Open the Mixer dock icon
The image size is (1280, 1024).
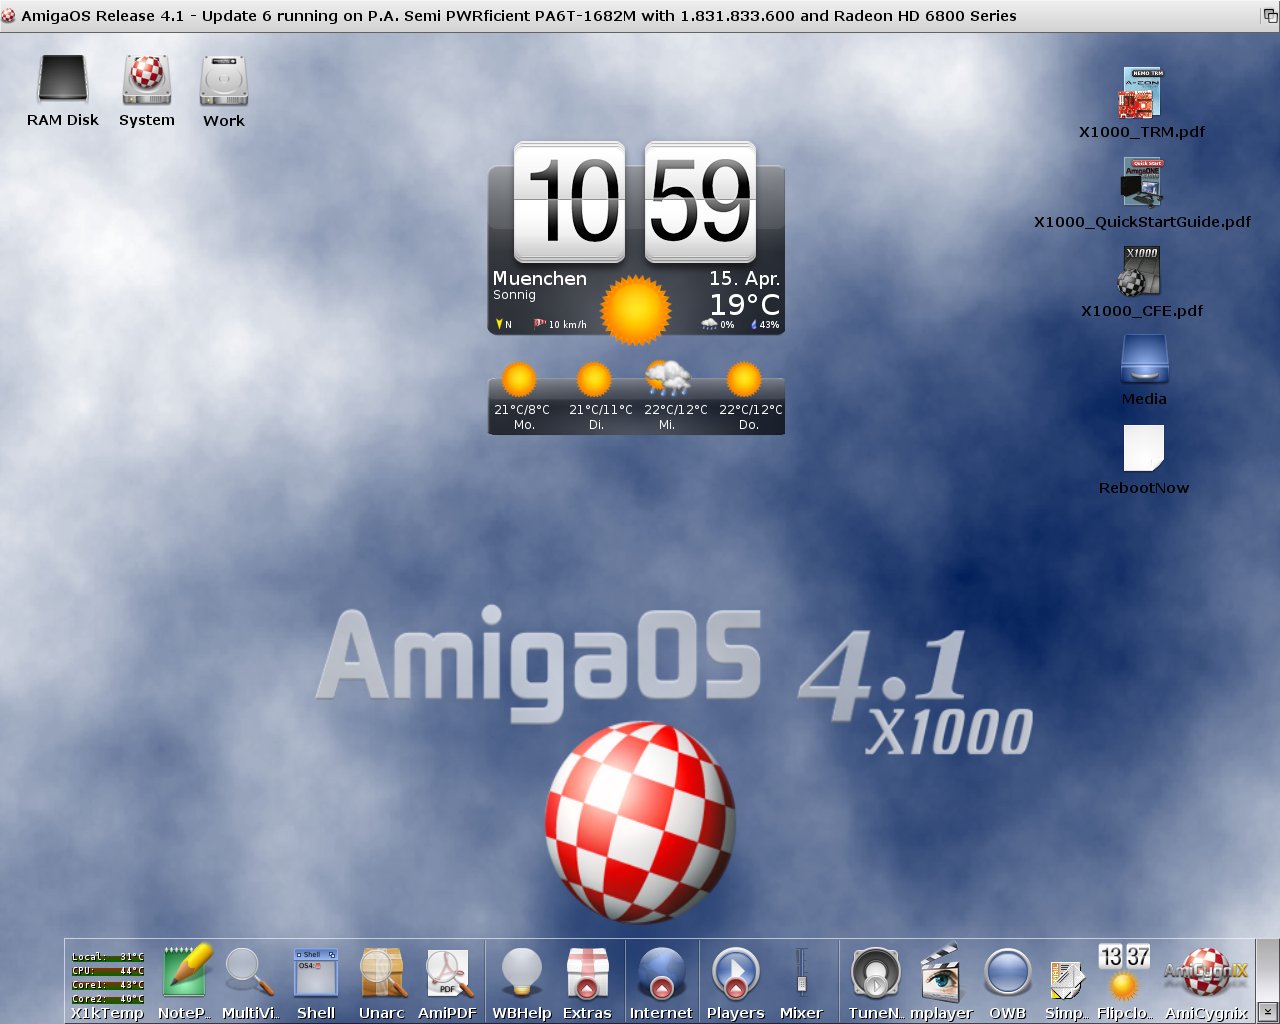[x=801, y=973]
